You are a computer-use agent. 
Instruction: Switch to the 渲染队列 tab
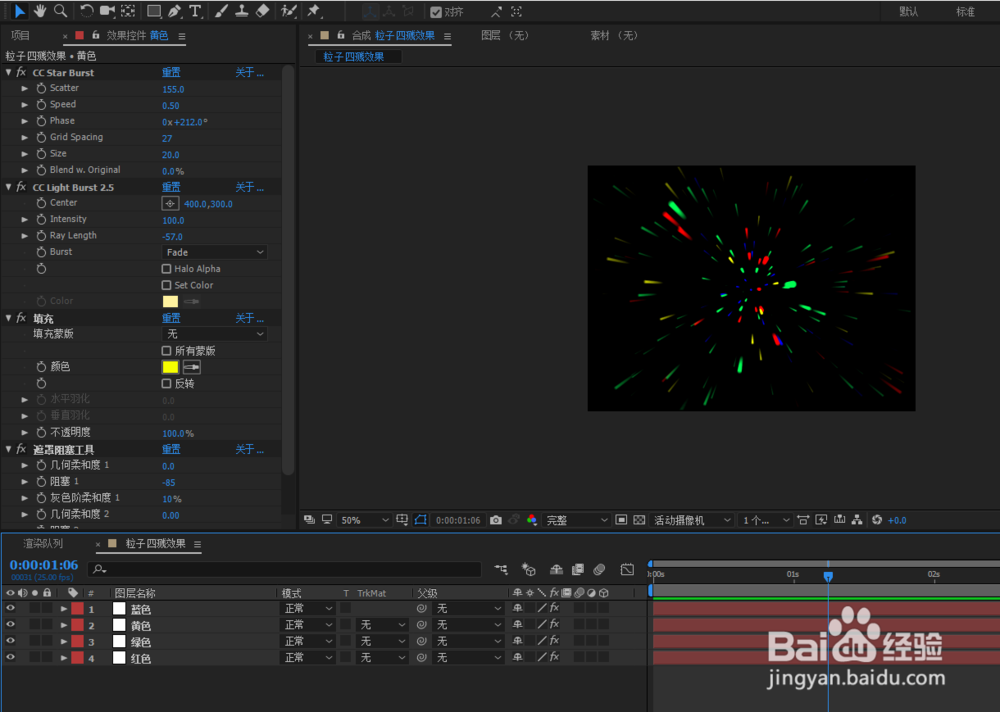43,544
